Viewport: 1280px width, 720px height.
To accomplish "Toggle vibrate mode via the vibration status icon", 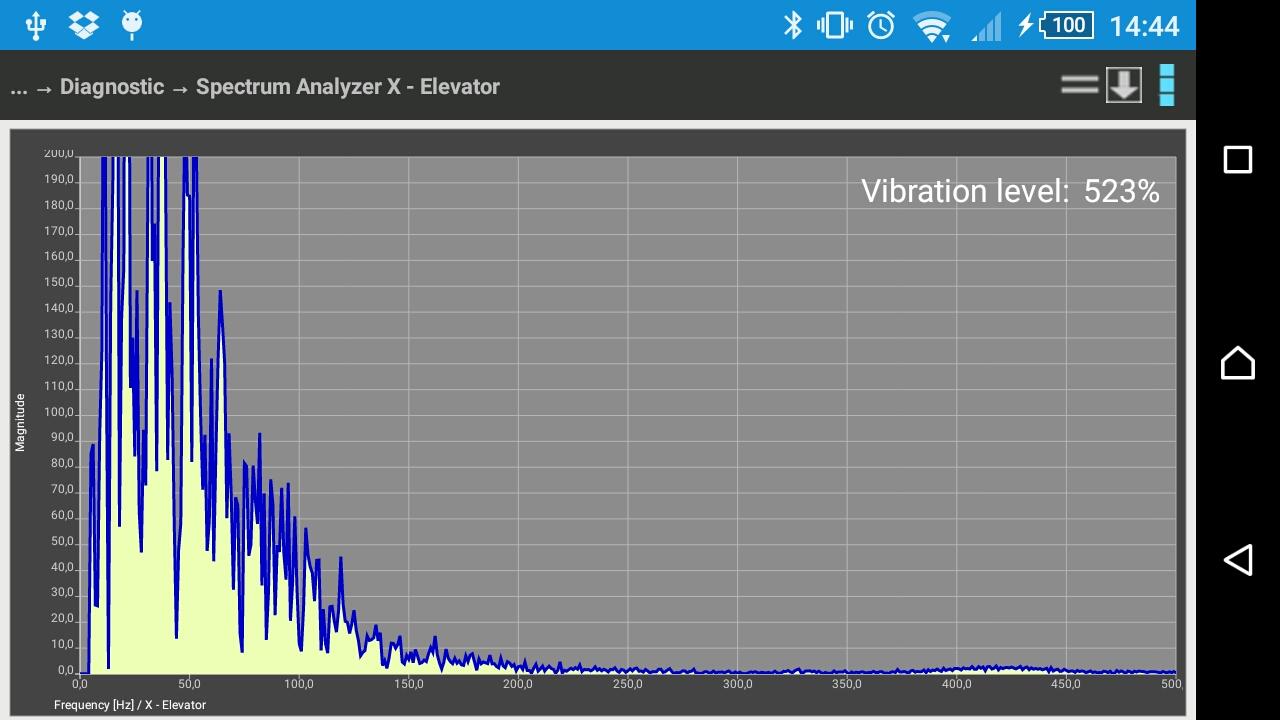I will click(836, 25).
